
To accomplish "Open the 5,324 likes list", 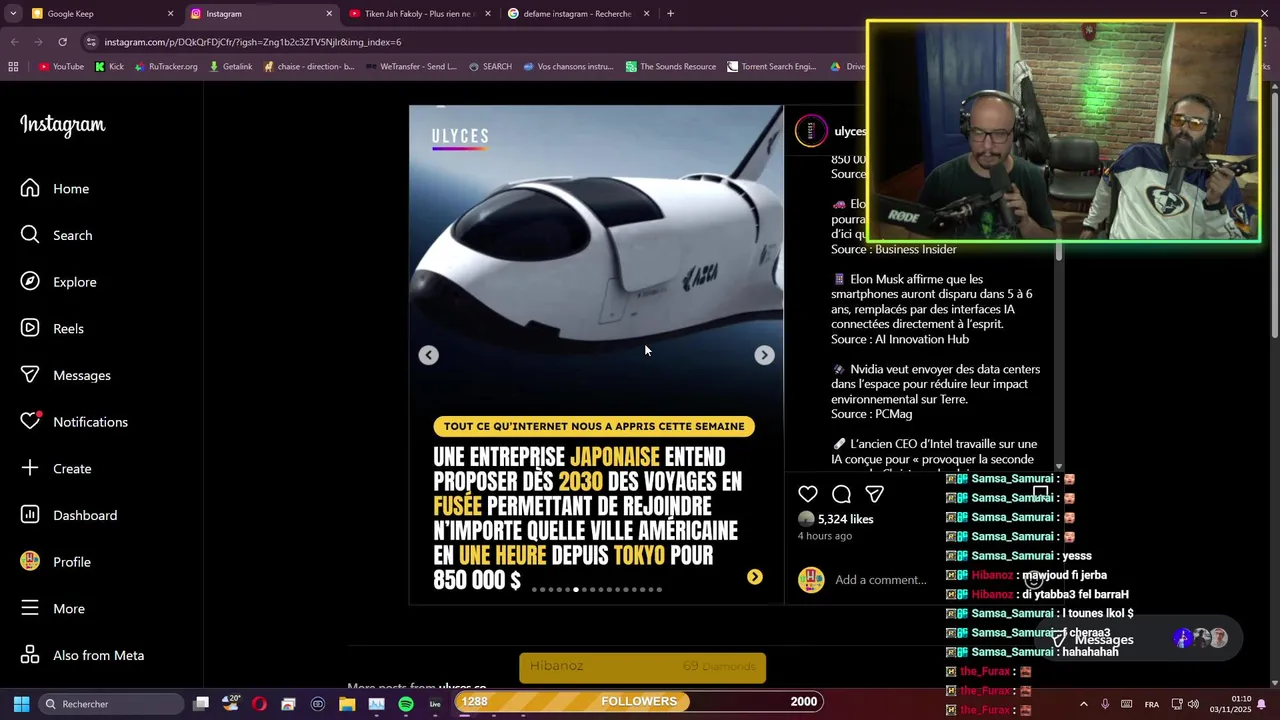I will (846, 519).
